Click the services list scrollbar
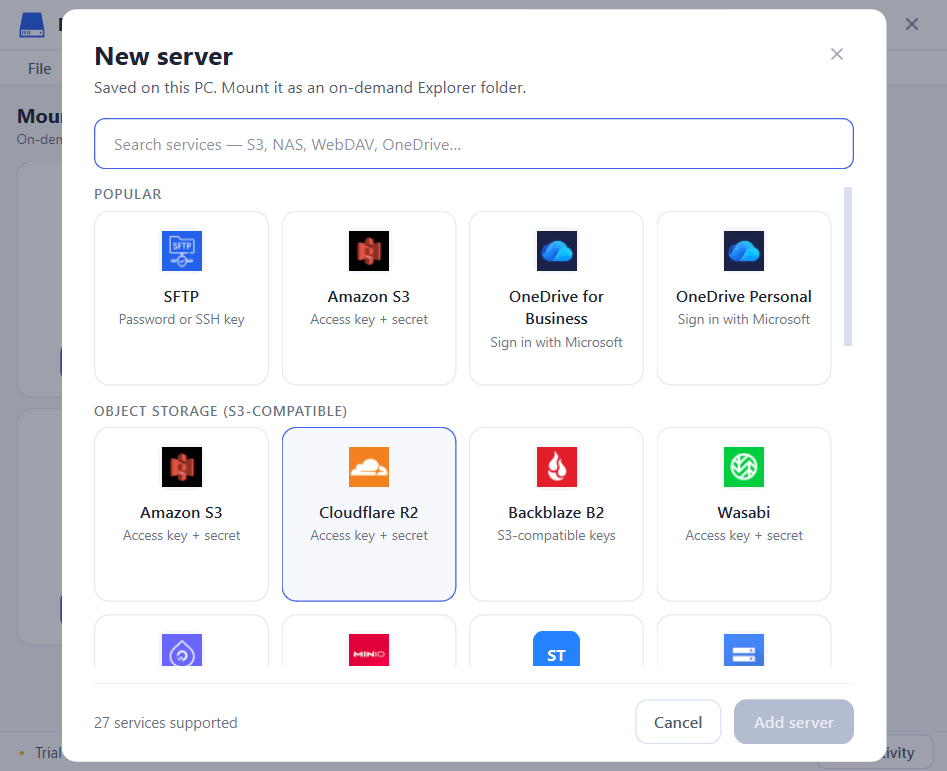 (x=848, y=266)
